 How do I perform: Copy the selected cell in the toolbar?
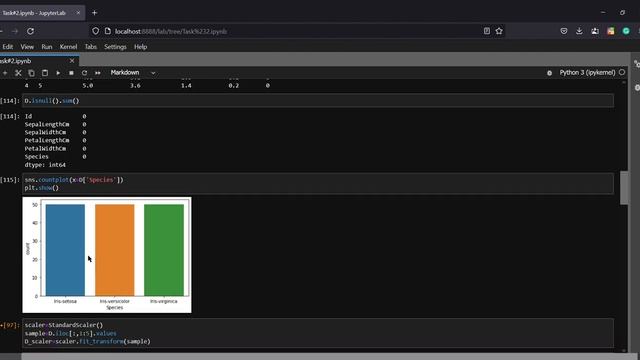(x=31, y=73)
